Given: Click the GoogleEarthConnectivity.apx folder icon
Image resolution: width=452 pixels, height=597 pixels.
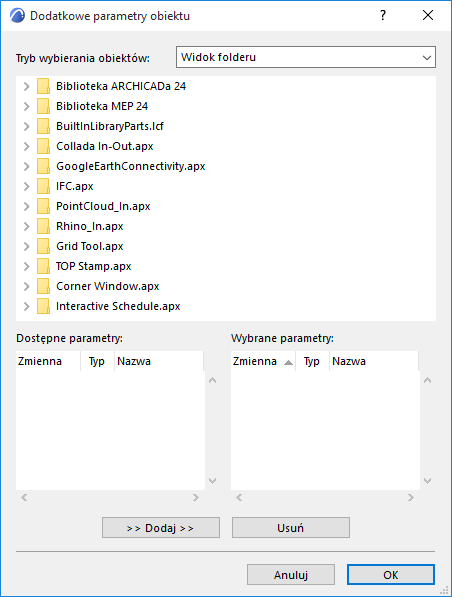Looking at the screenshot, I should (43, 166).
